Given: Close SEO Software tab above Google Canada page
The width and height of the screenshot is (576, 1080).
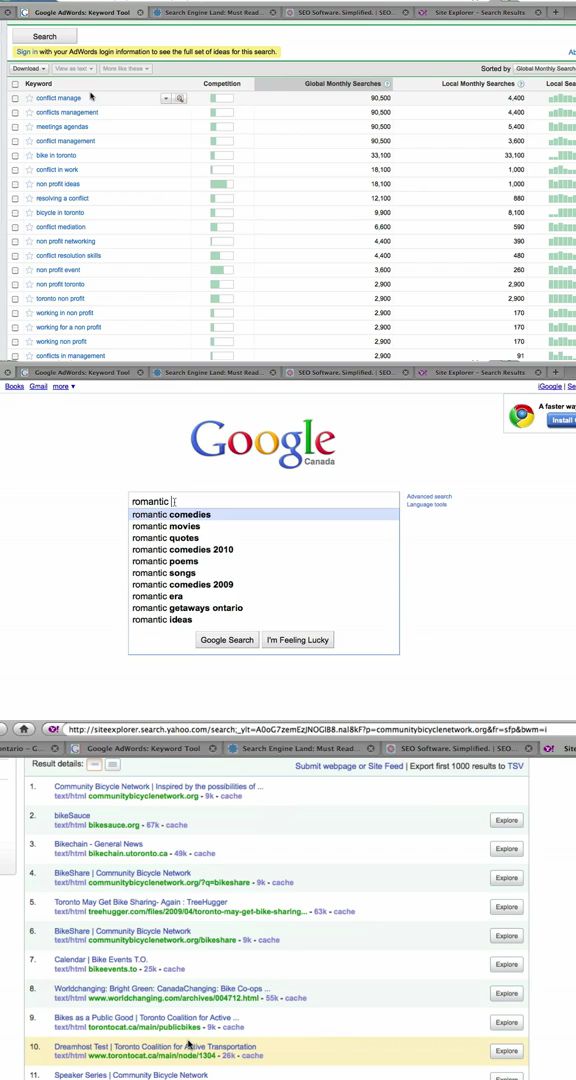Looking at the screenshot, I should coord(407,373).
